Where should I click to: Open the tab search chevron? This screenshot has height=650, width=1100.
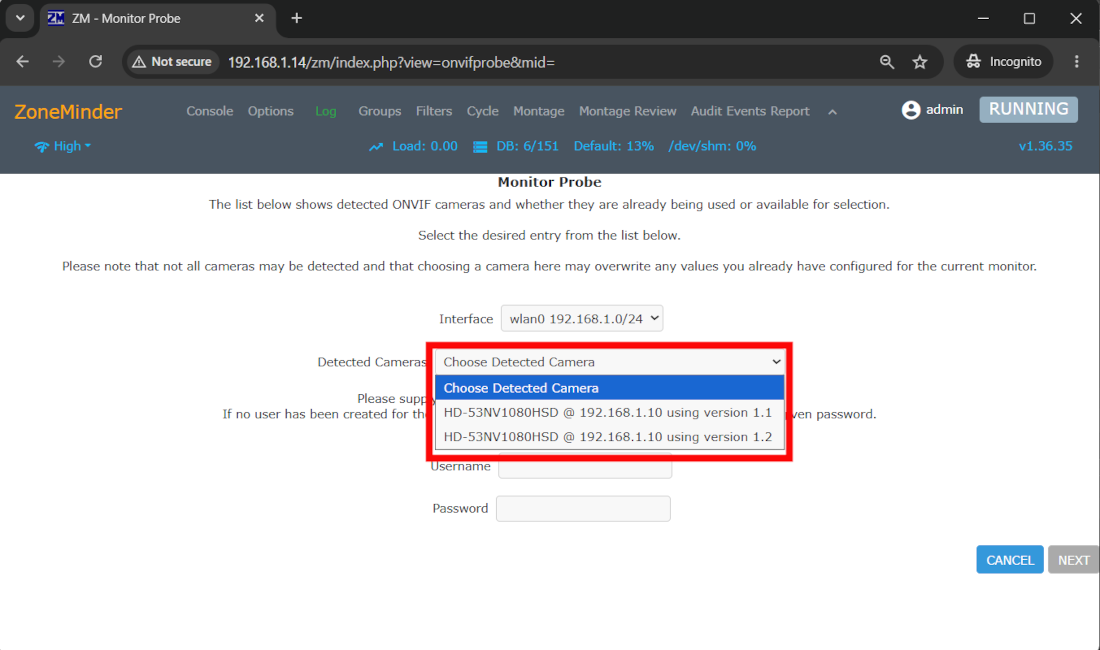pos(20,18)
